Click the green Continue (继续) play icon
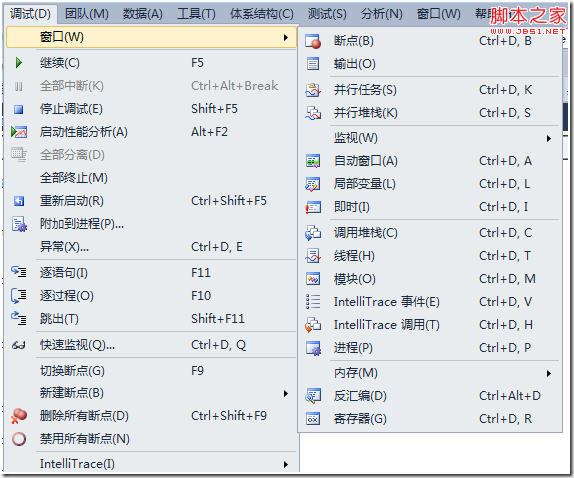 tap(19, 63)
